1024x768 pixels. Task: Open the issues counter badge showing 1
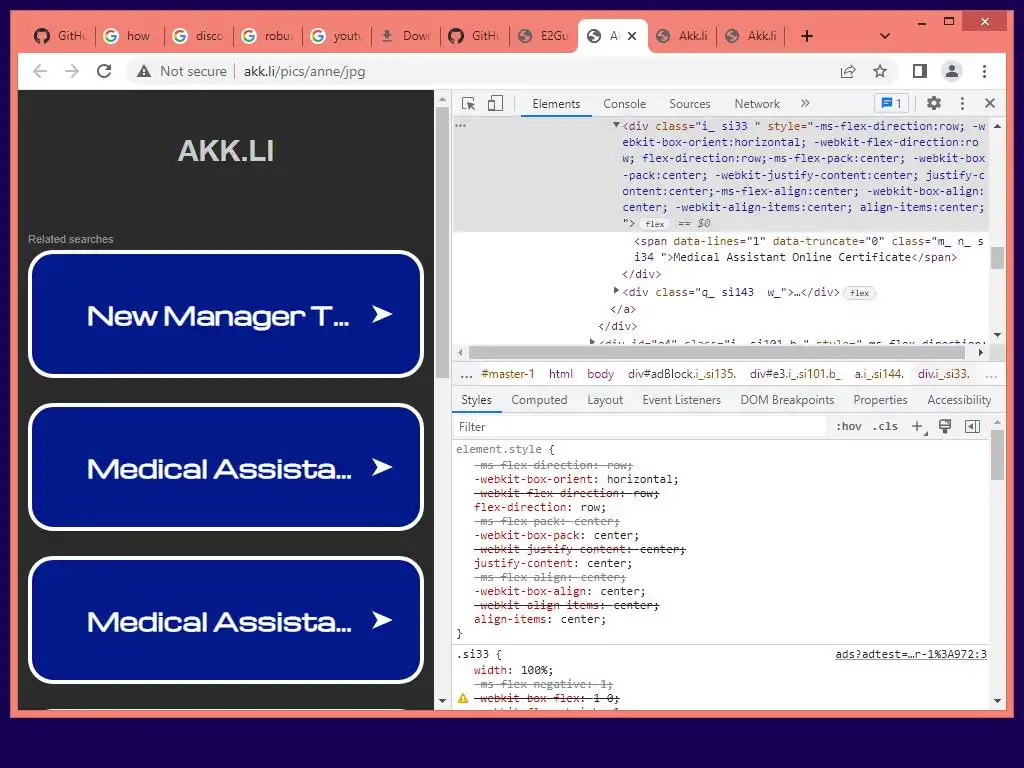[x=891, y=103]
